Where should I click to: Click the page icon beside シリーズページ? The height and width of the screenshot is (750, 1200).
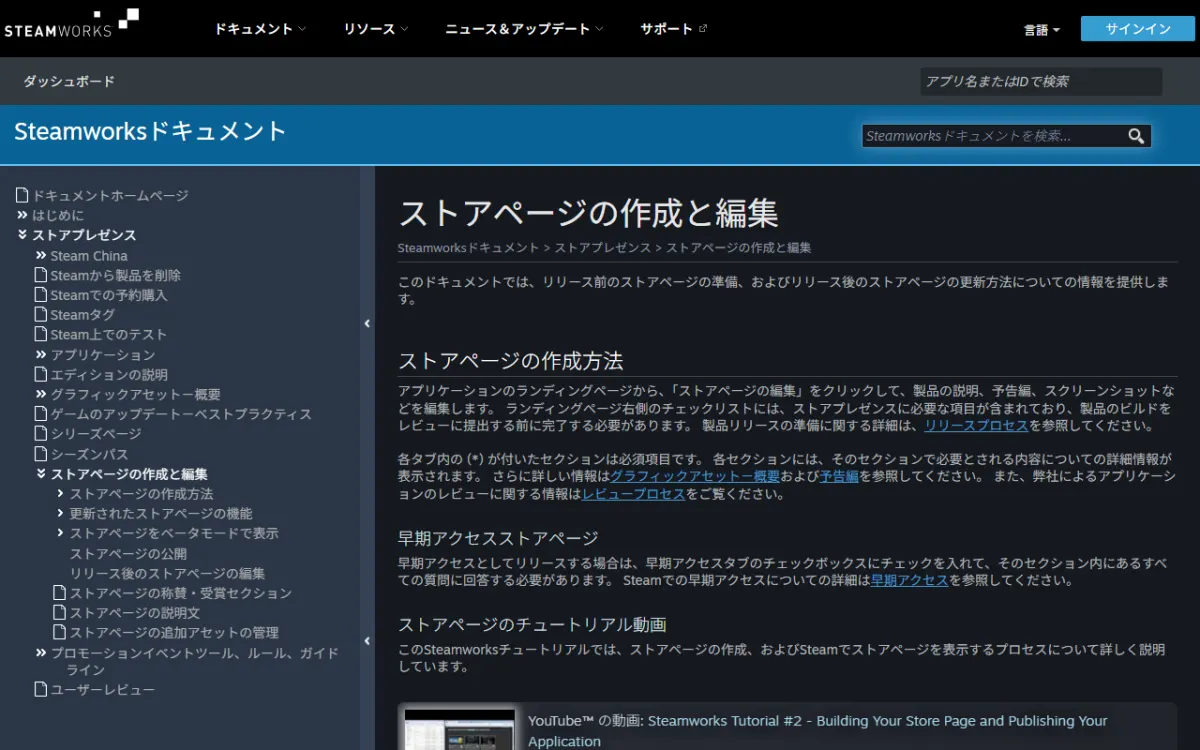tap(41, 434)
